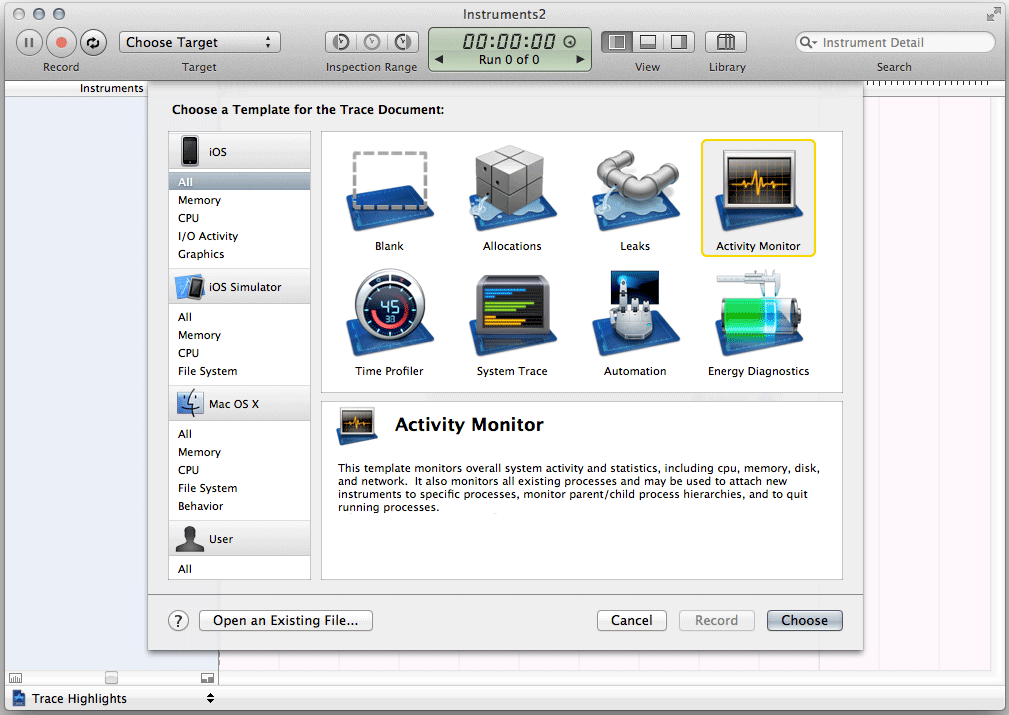Click the Cancel button

[x=631, y=620]
